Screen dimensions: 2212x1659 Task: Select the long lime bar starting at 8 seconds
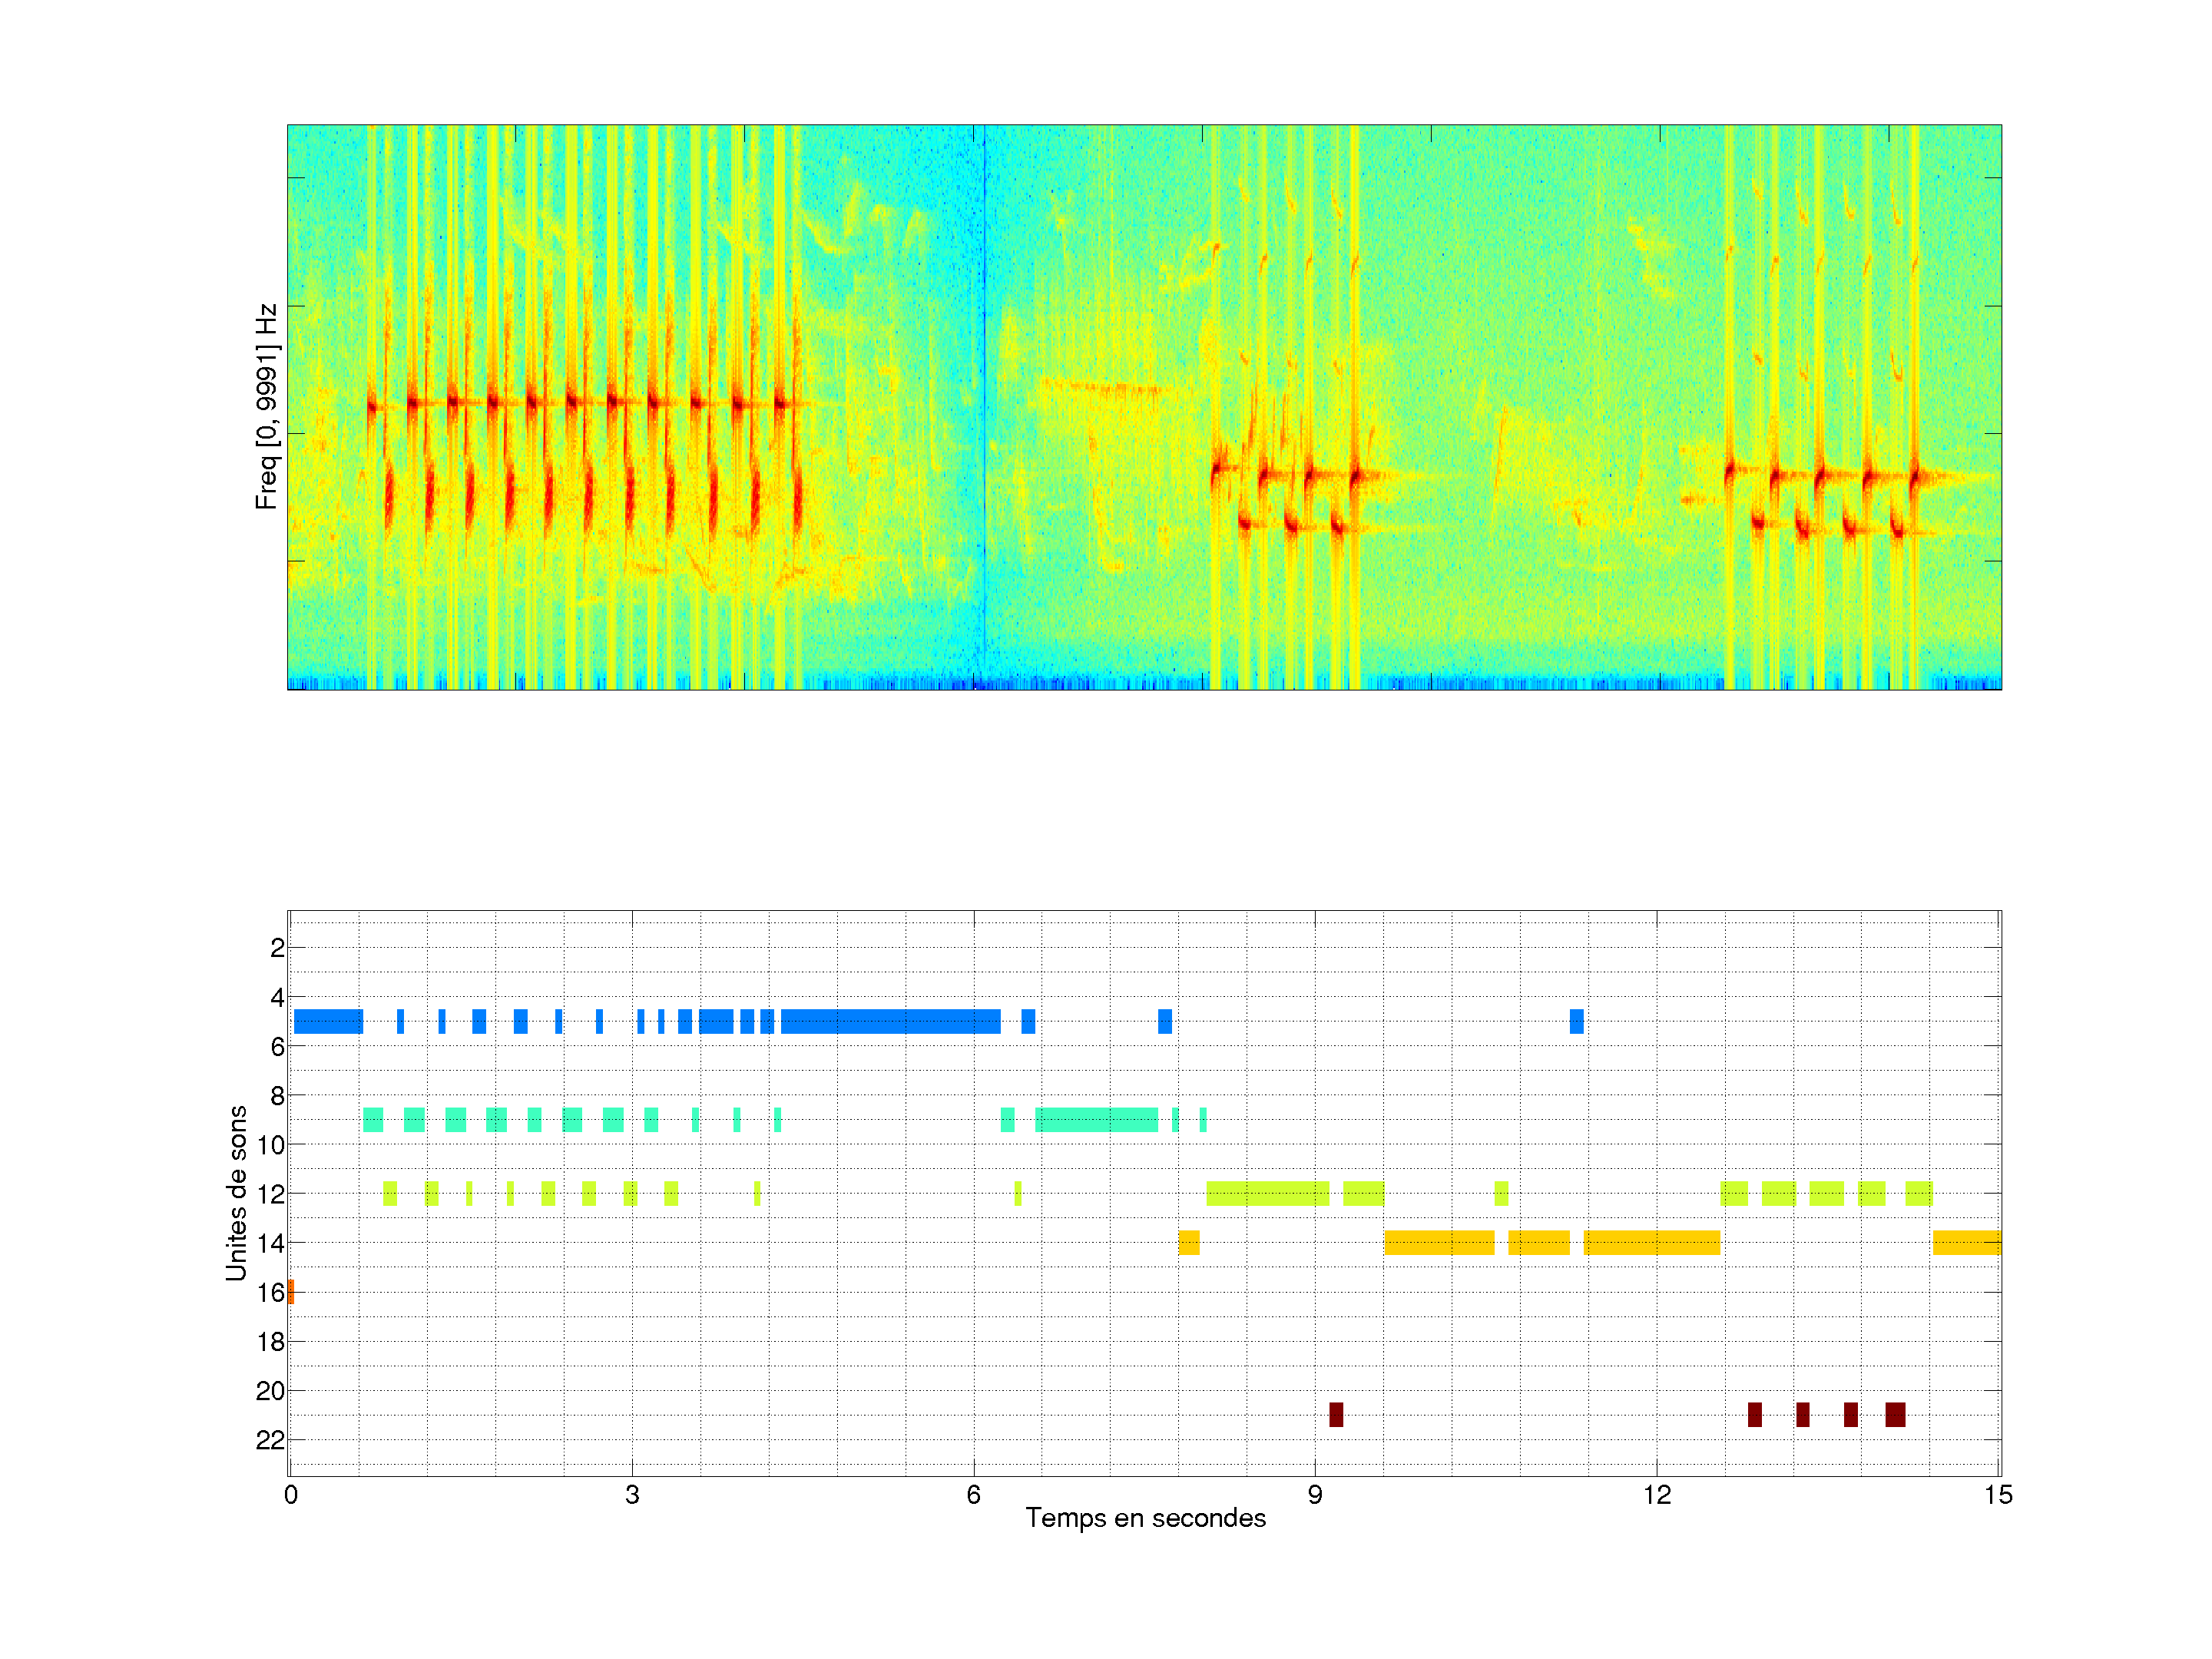(x=1267, y=1193)
